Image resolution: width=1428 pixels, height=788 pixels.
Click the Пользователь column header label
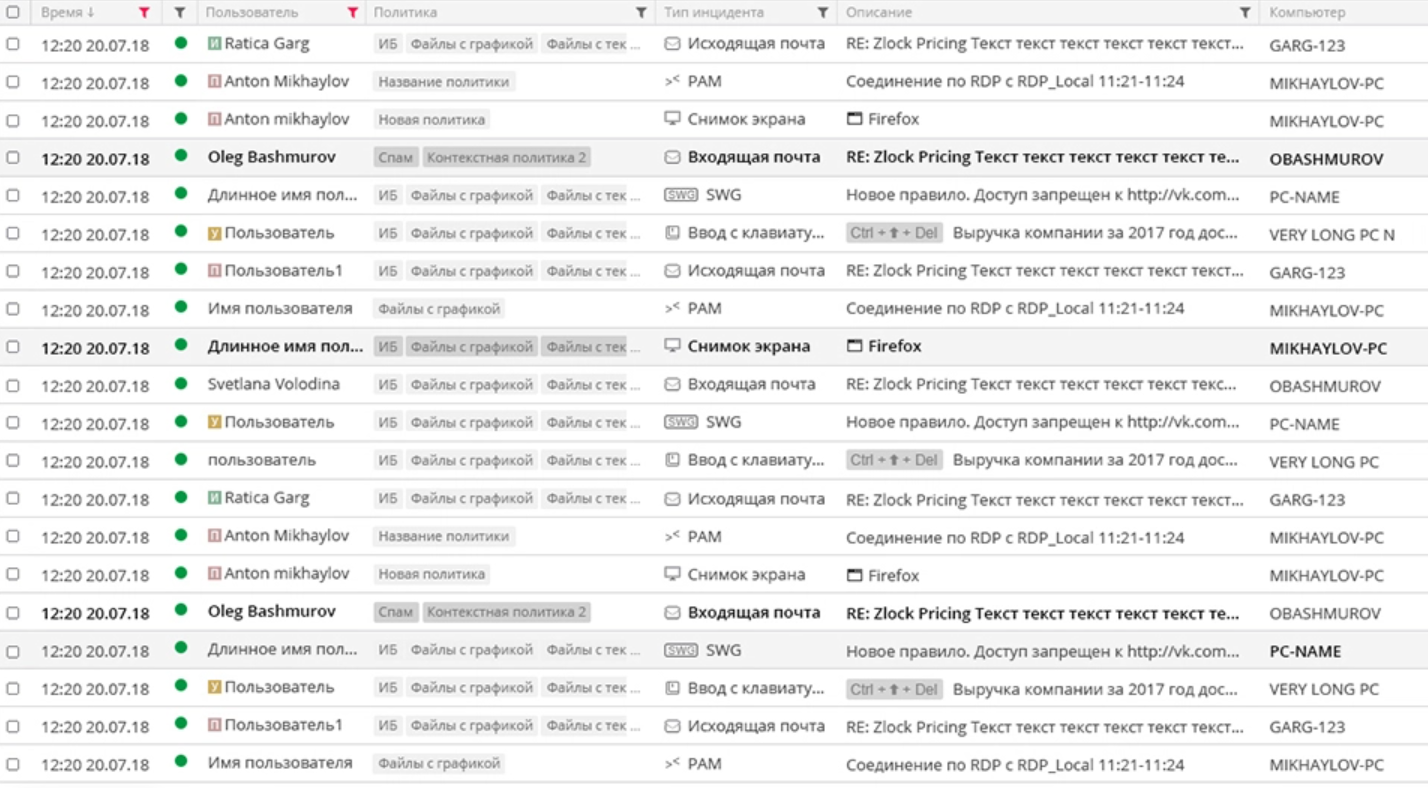point(252,13)
